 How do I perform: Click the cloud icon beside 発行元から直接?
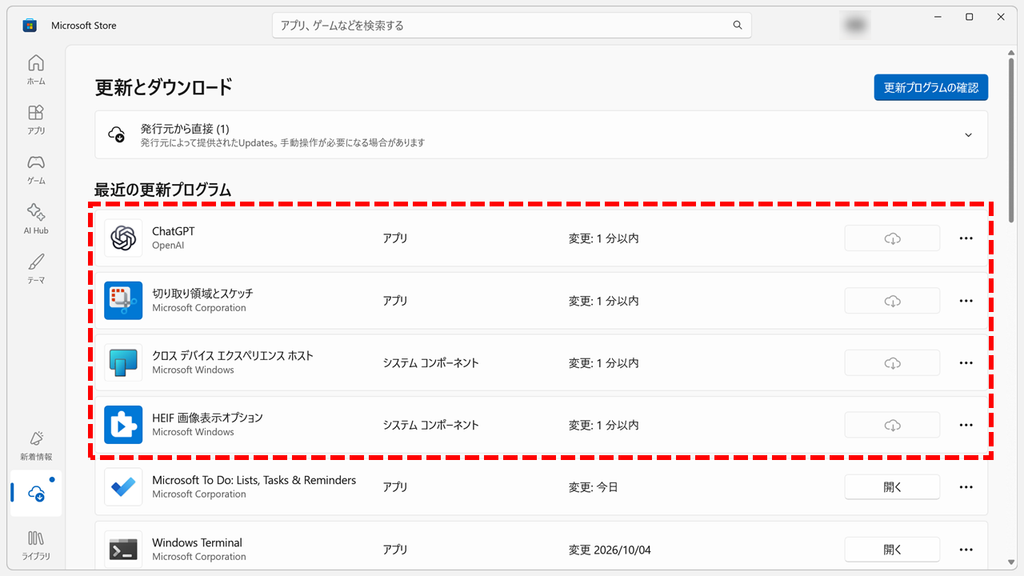[117, 135]
